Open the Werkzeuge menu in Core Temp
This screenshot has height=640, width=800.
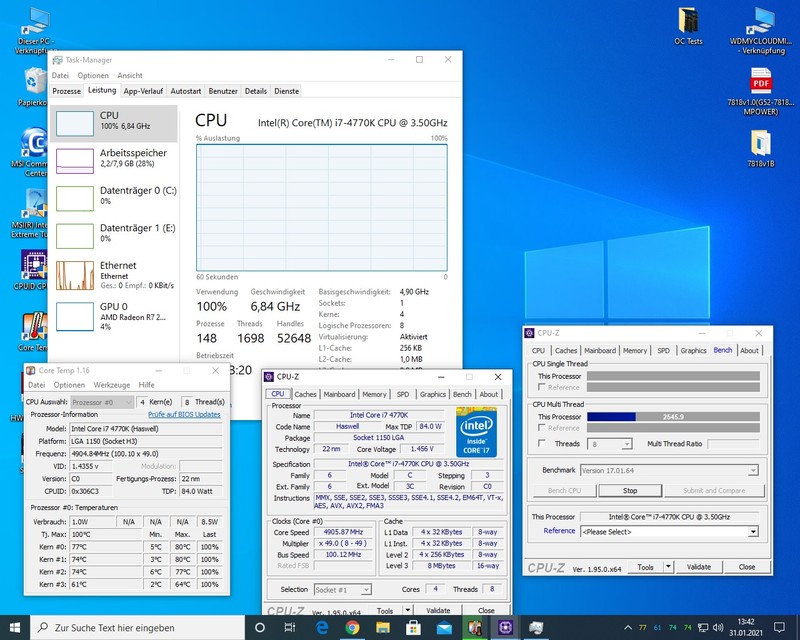[x=112, y=385]
